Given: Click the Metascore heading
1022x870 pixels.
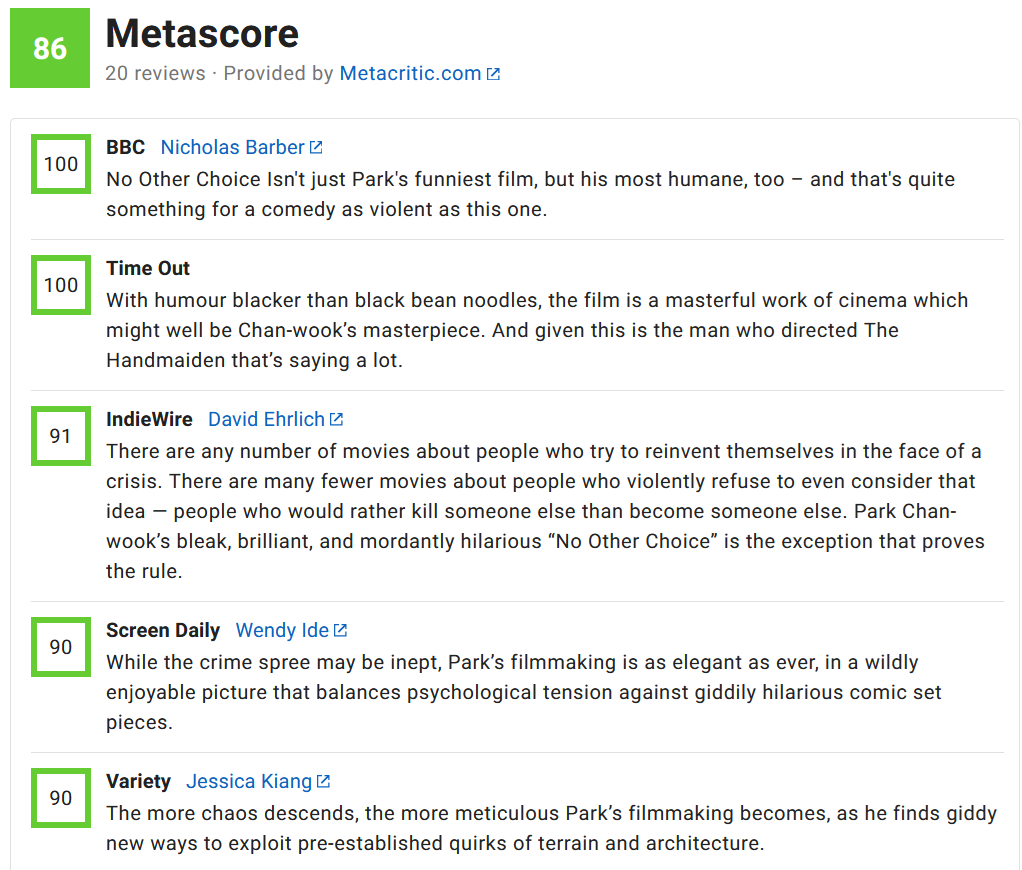Looking at the screenshot, I should 202,34.
